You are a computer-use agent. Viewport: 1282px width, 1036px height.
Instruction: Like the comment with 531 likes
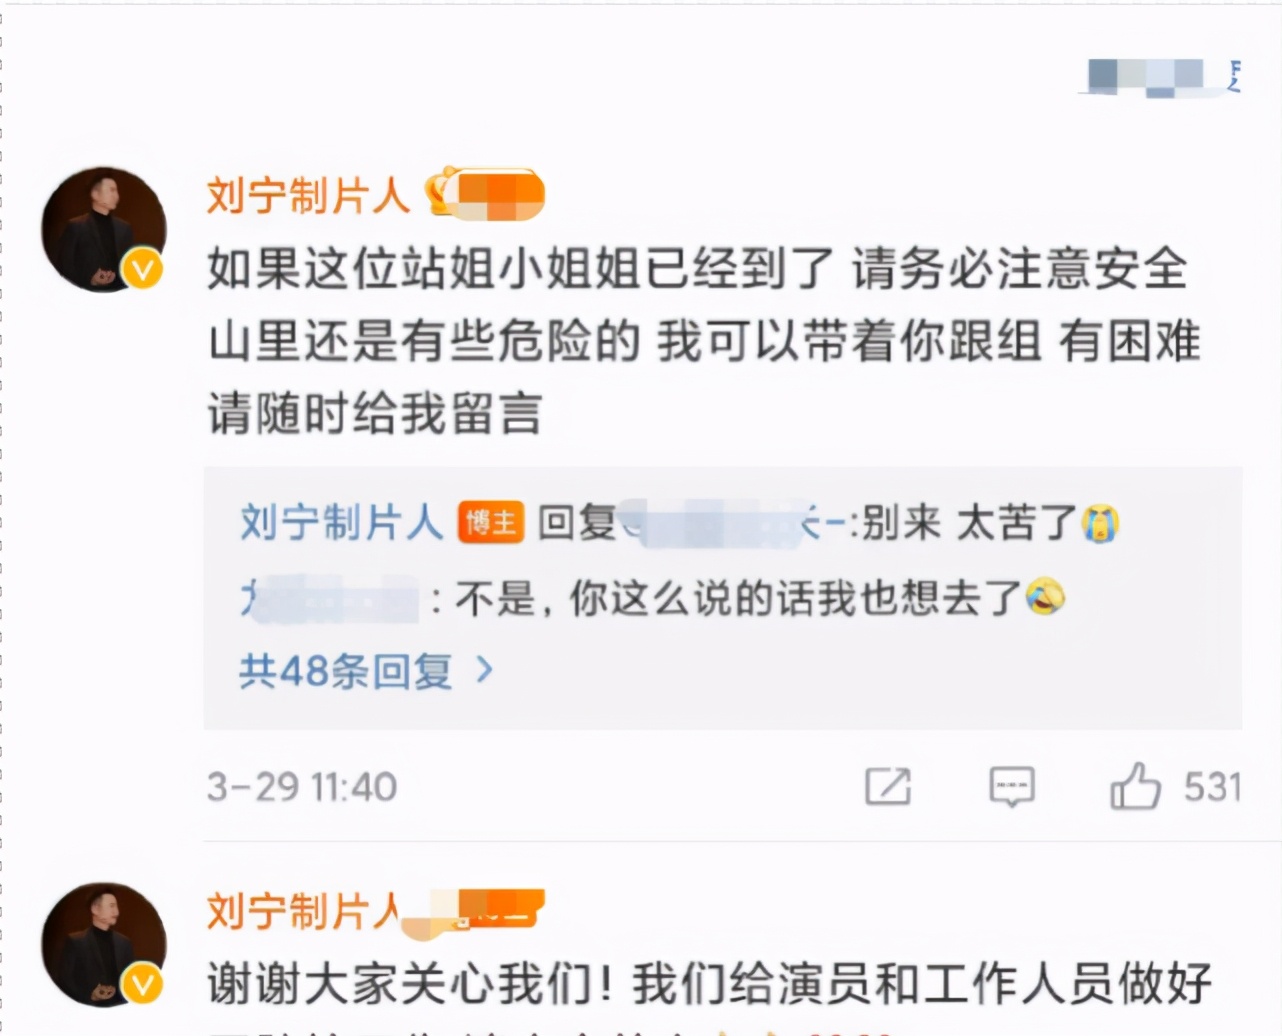(1135, 786)
